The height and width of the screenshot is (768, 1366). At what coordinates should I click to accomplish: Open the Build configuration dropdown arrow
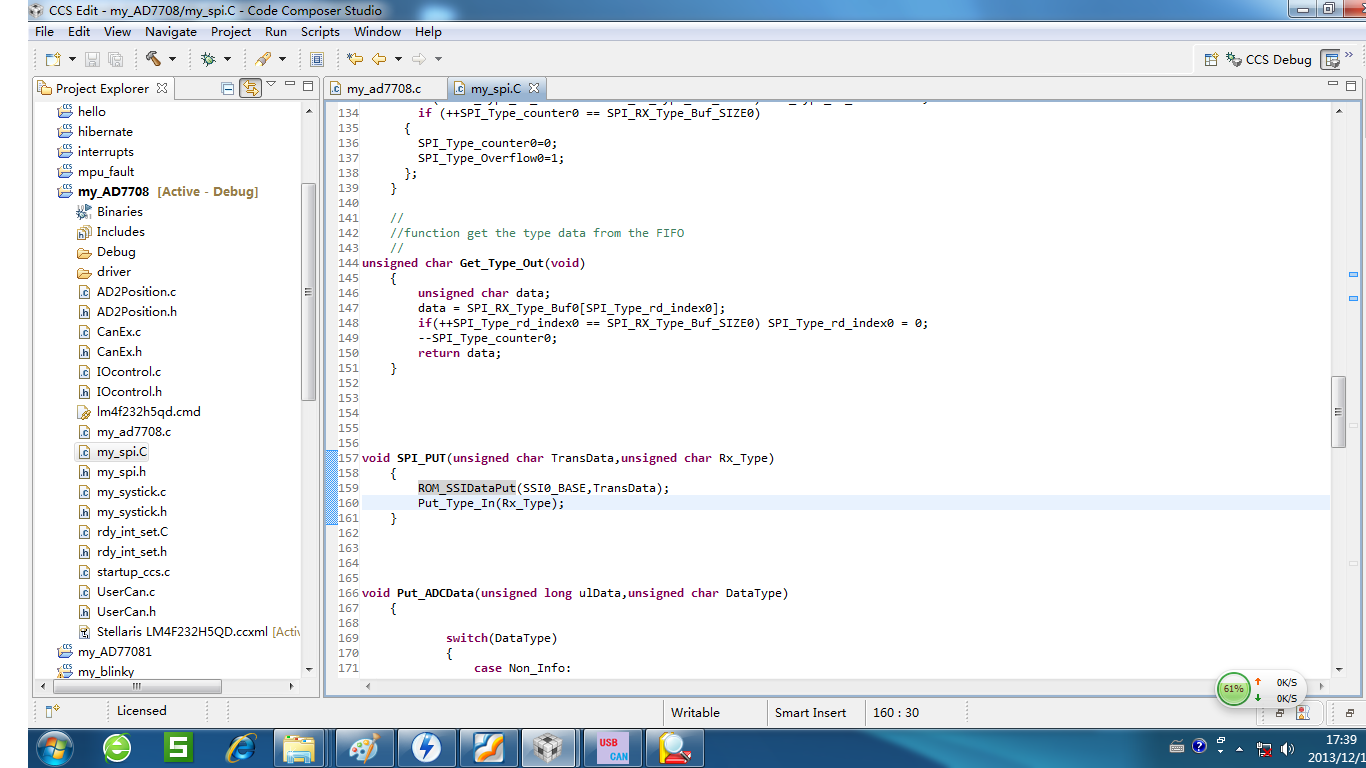coord(172,60)
